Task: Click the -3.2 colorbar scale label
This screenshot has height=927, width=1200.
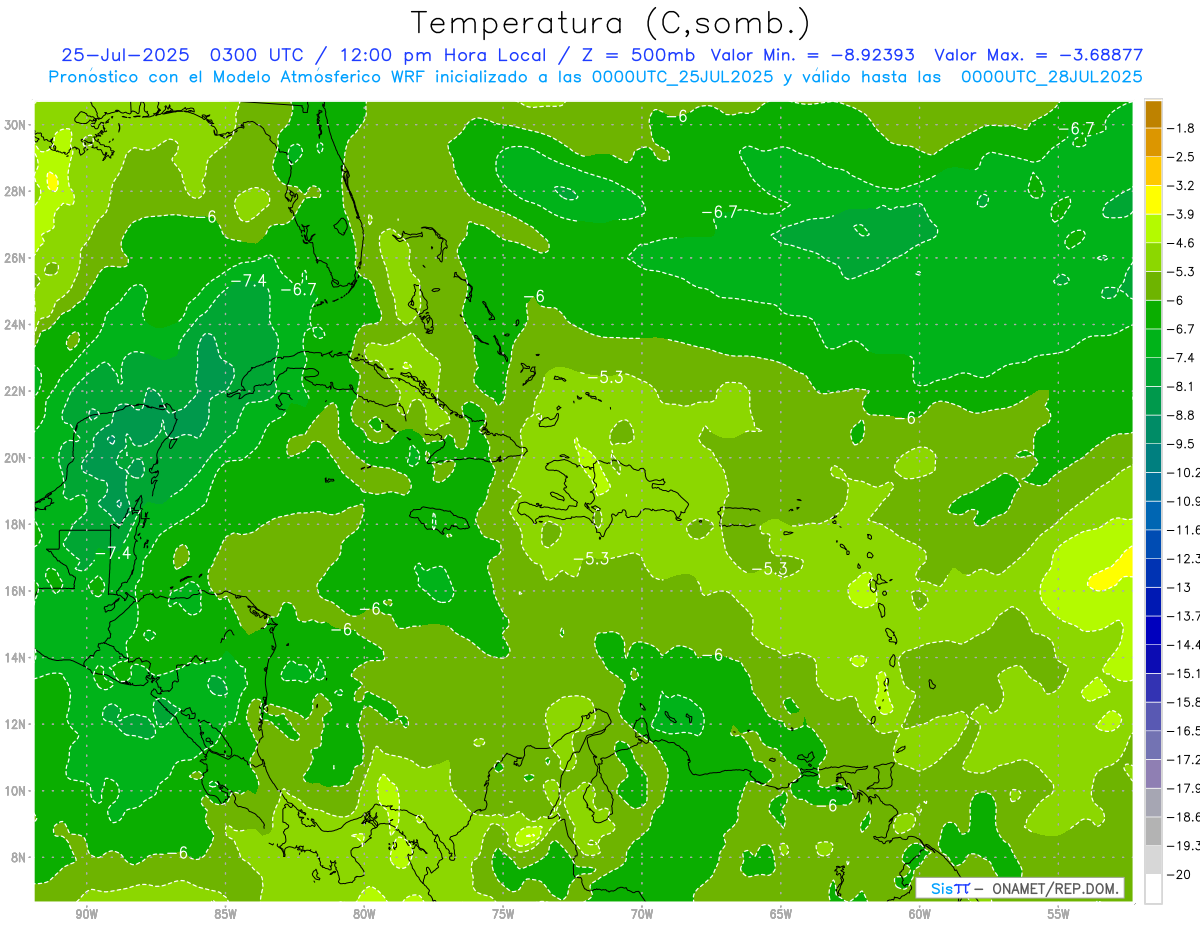Action: coord(1181,186)
